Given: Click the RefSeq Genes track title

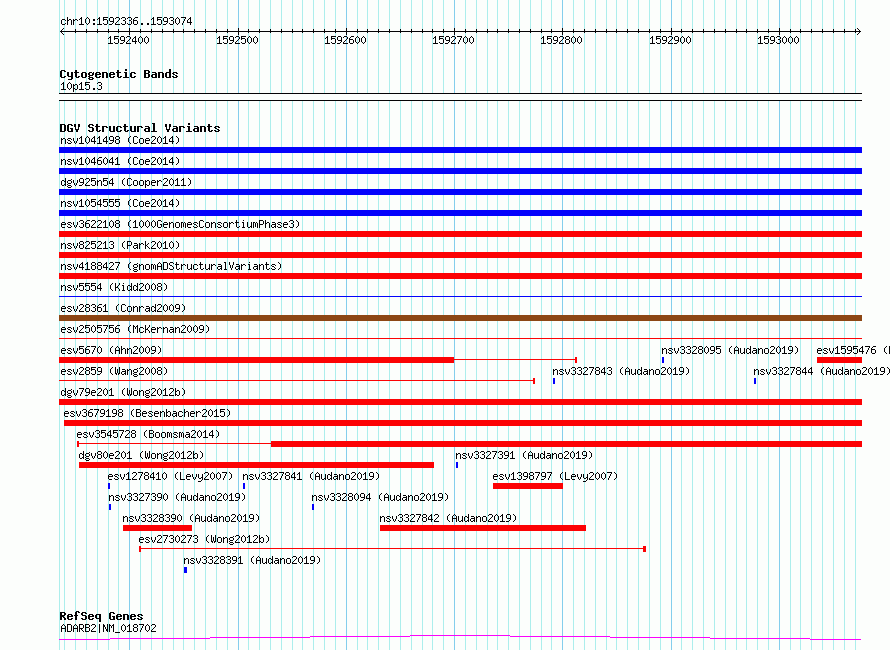Looking at the screenshot, I should pyautogui.click(x=101, y=616).
